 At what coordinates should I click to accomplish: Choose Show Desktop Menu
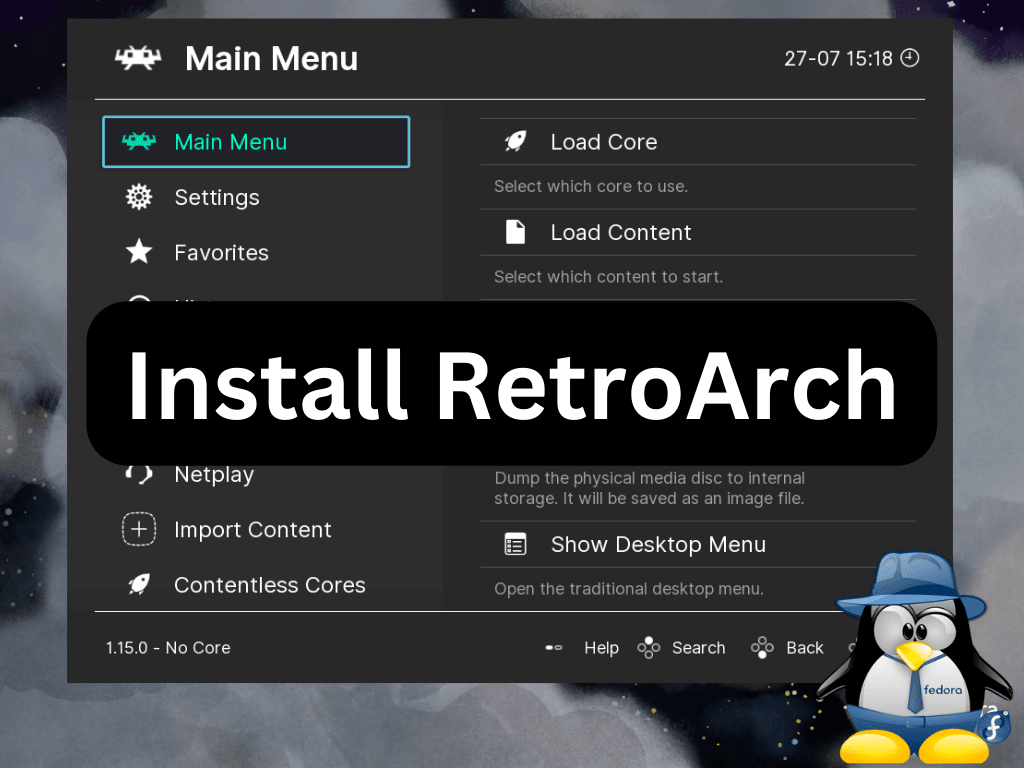click(x=698, y=545)
